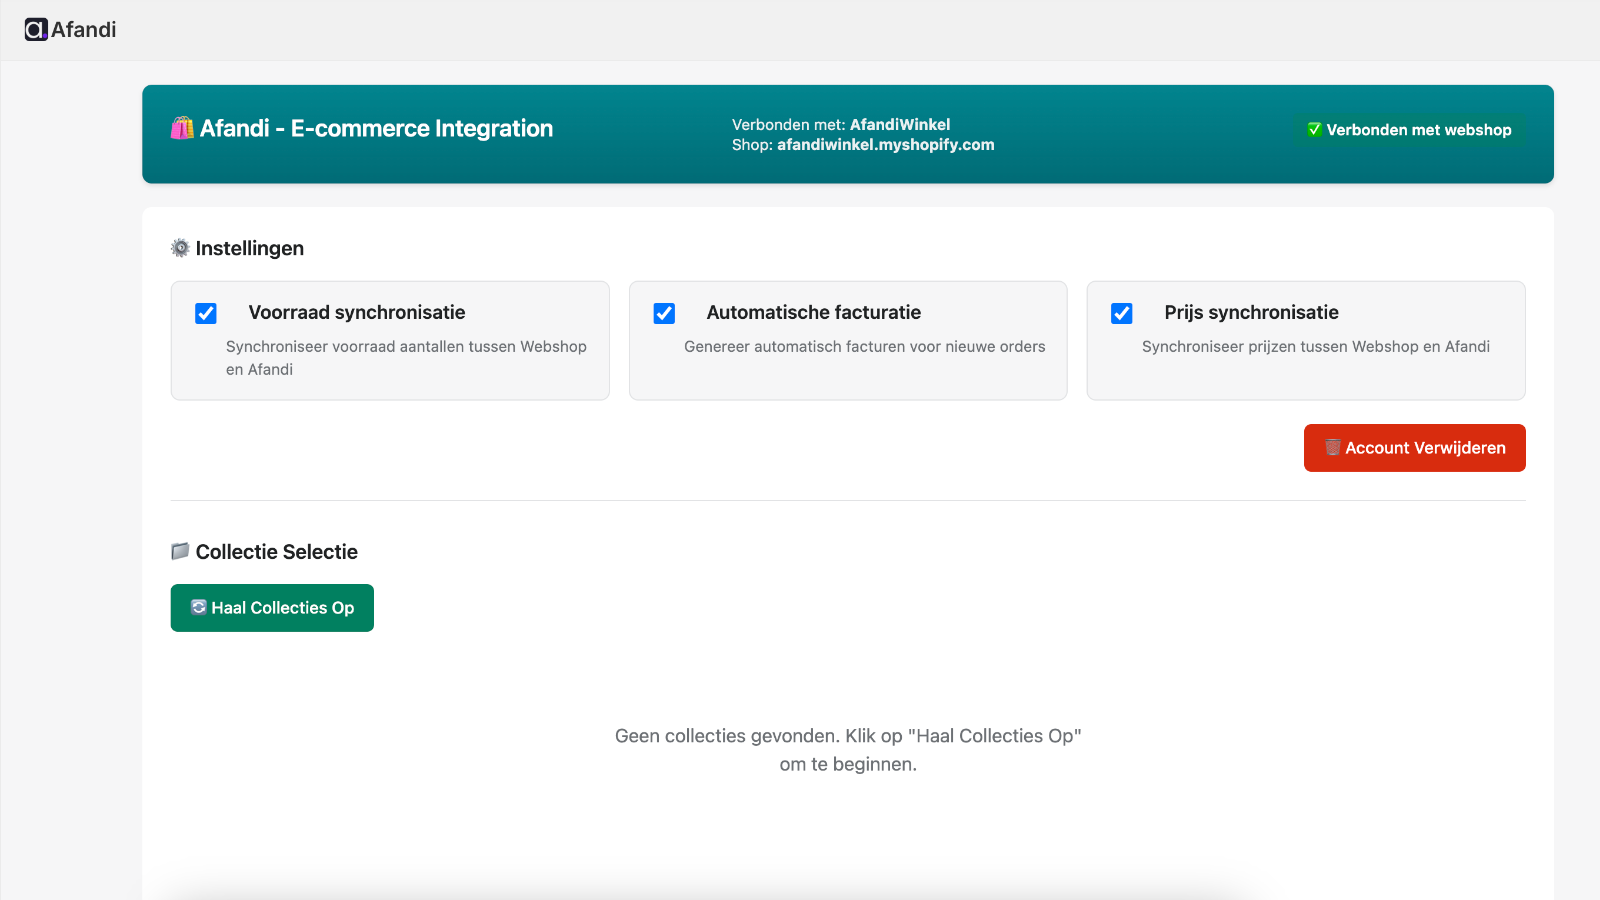1600x900 pixels.
Task: Click the folder icon beside Collectie Selectie
Action: click(180, 551)
